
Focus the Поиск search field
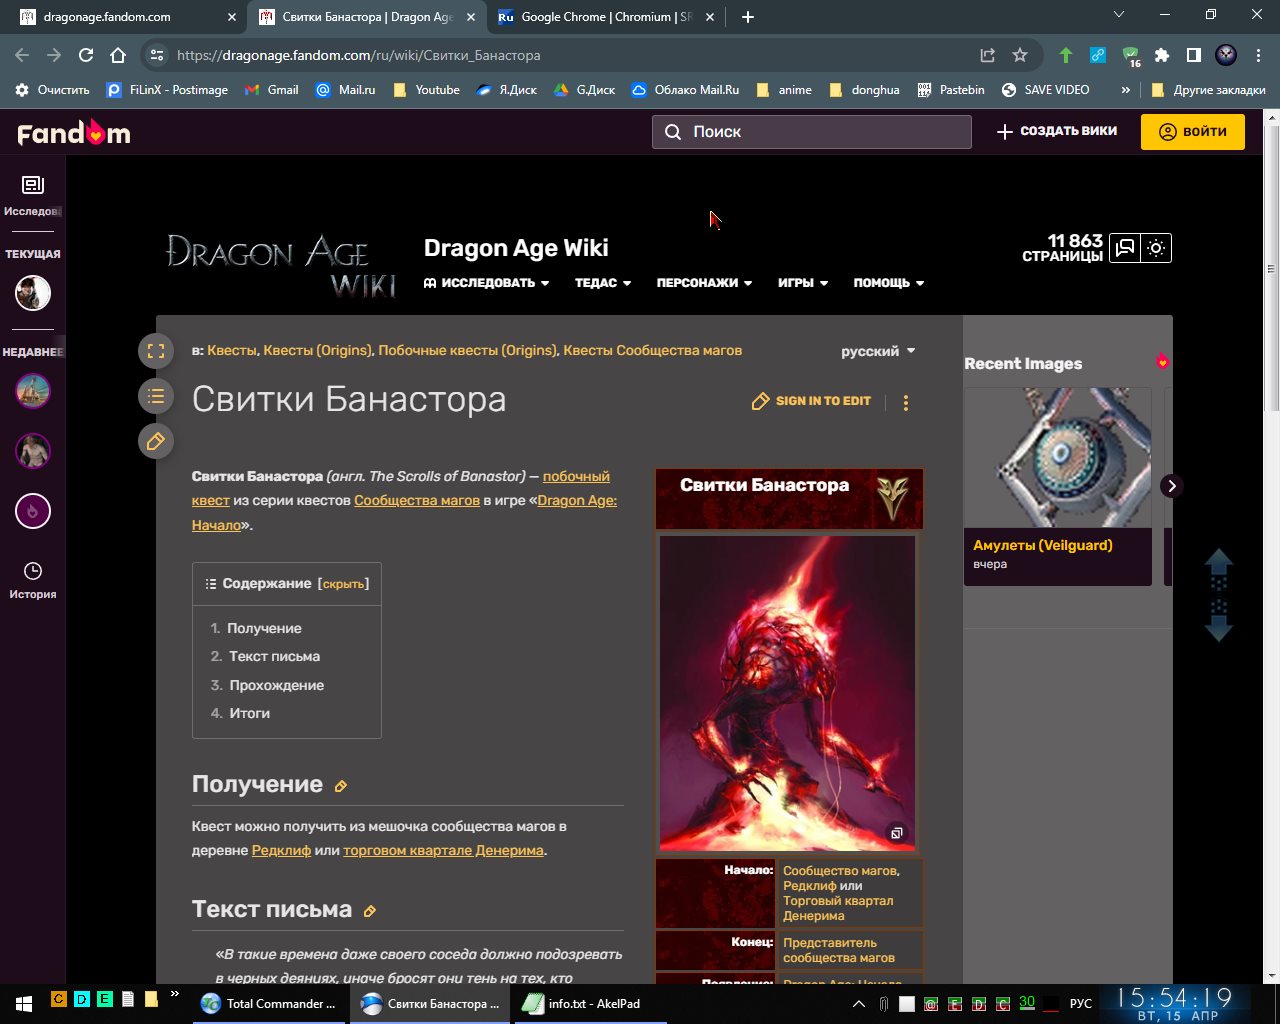tap(812, 132)
